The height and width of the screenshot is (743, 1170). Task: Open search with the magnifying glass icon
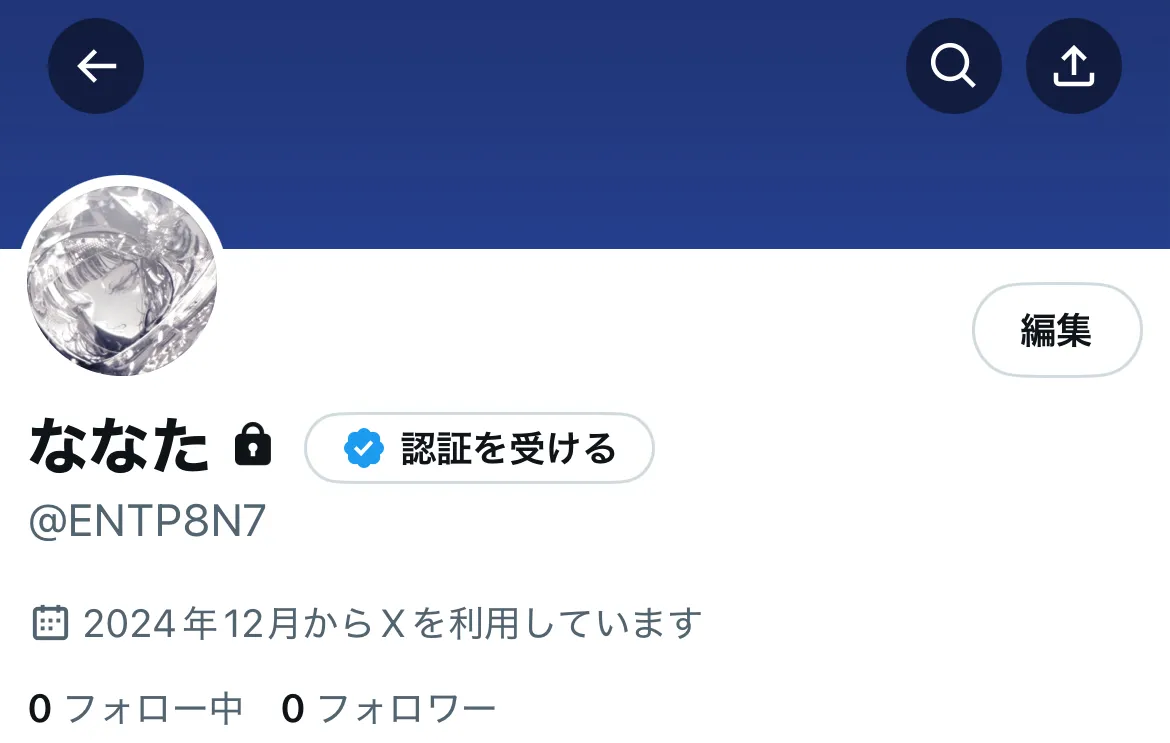point(954,66)
